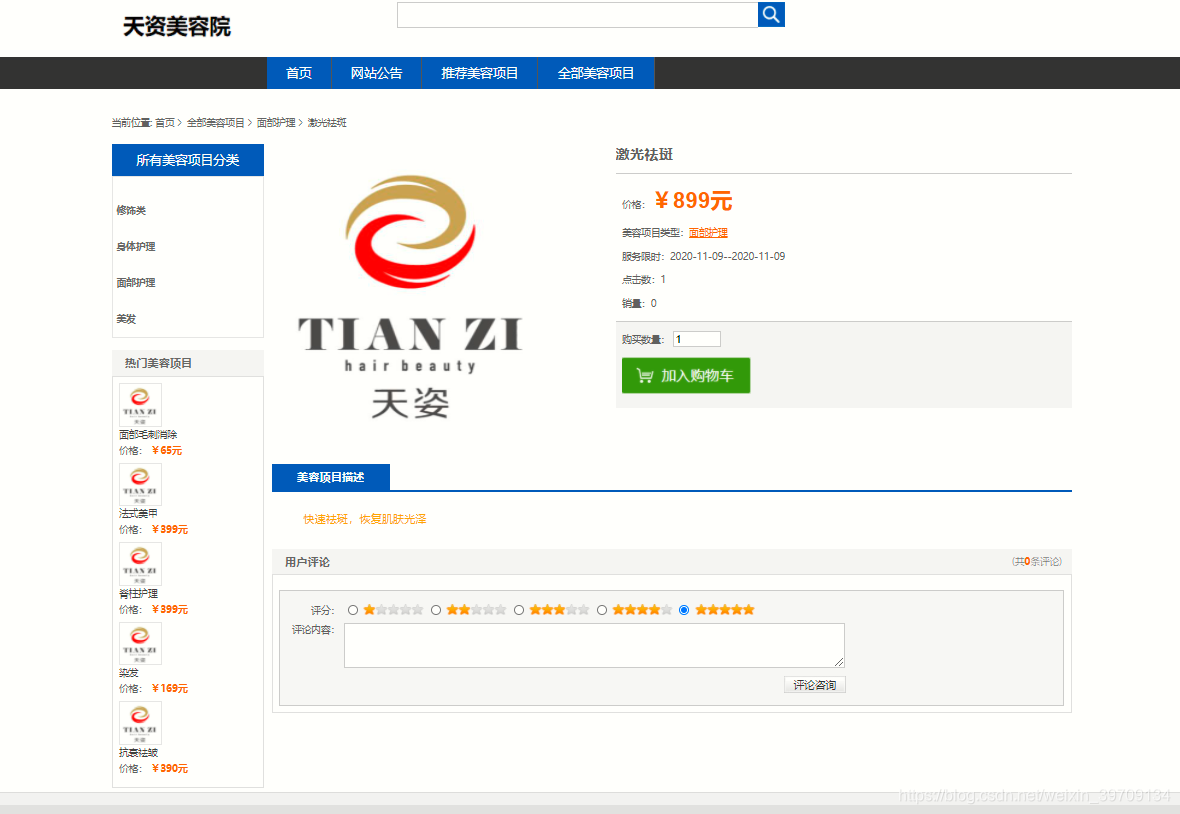Image resolution: width=1180 pixels, height=814 pixels.
Task: Open the 网站公告 navigation tab
Action: (x=376, y=73)
